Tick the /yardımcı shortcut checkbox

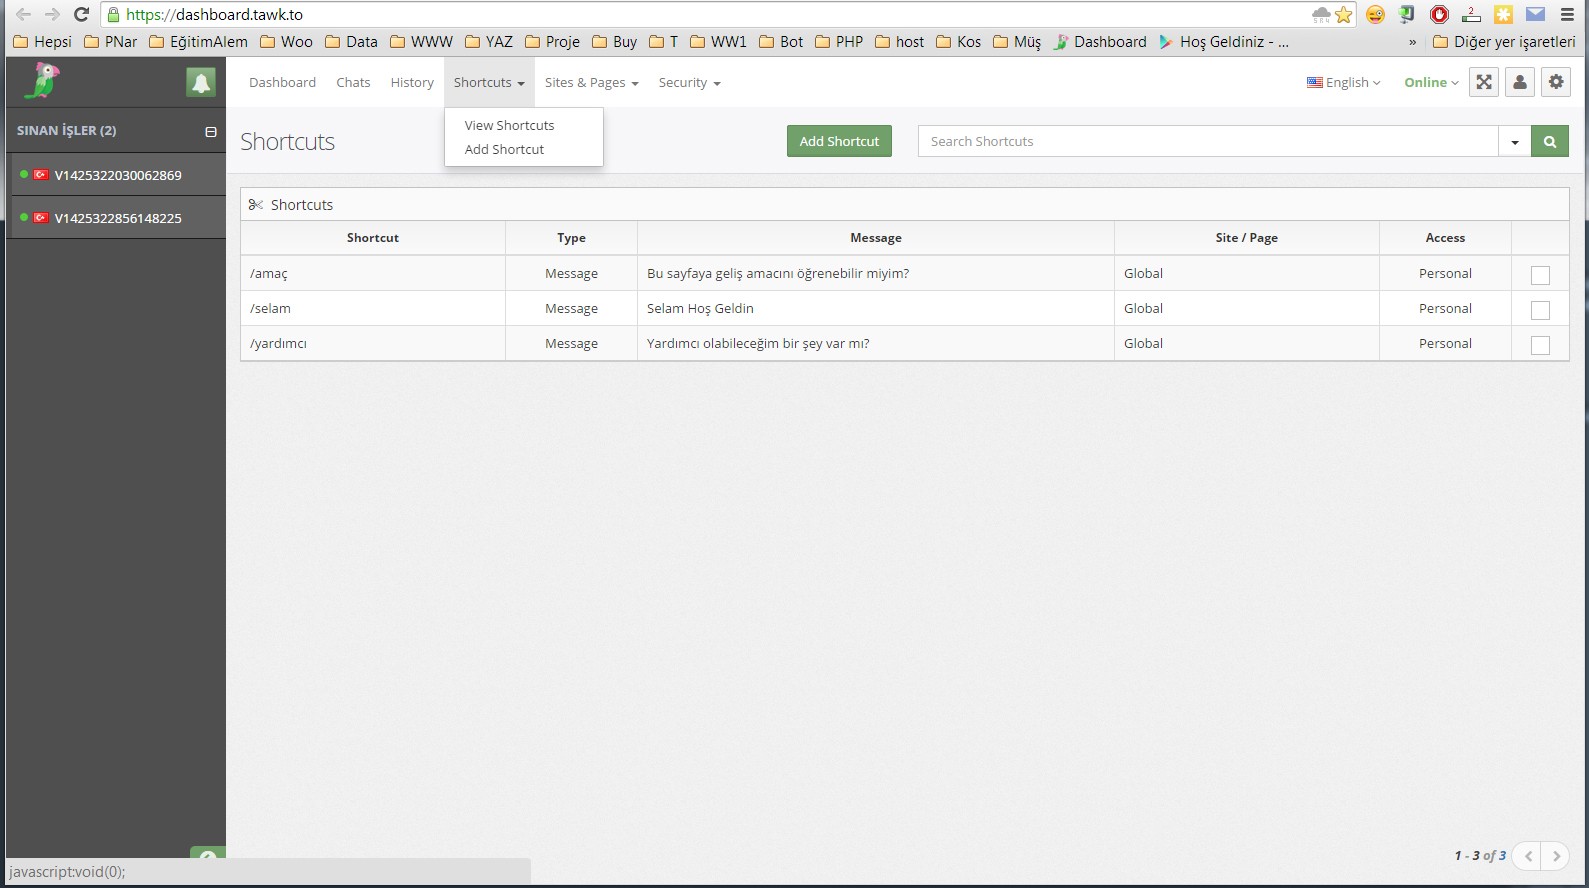click(x=1540, y=345)
